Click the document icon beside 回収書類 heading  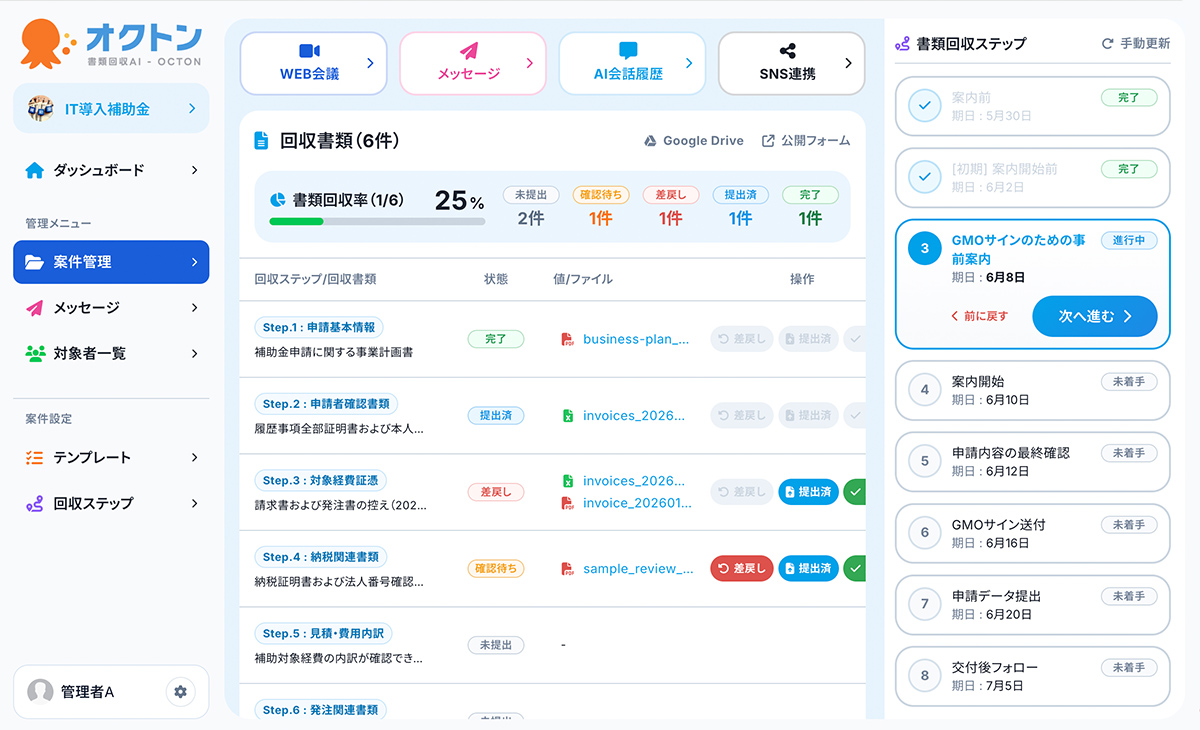tap(261, 141)
